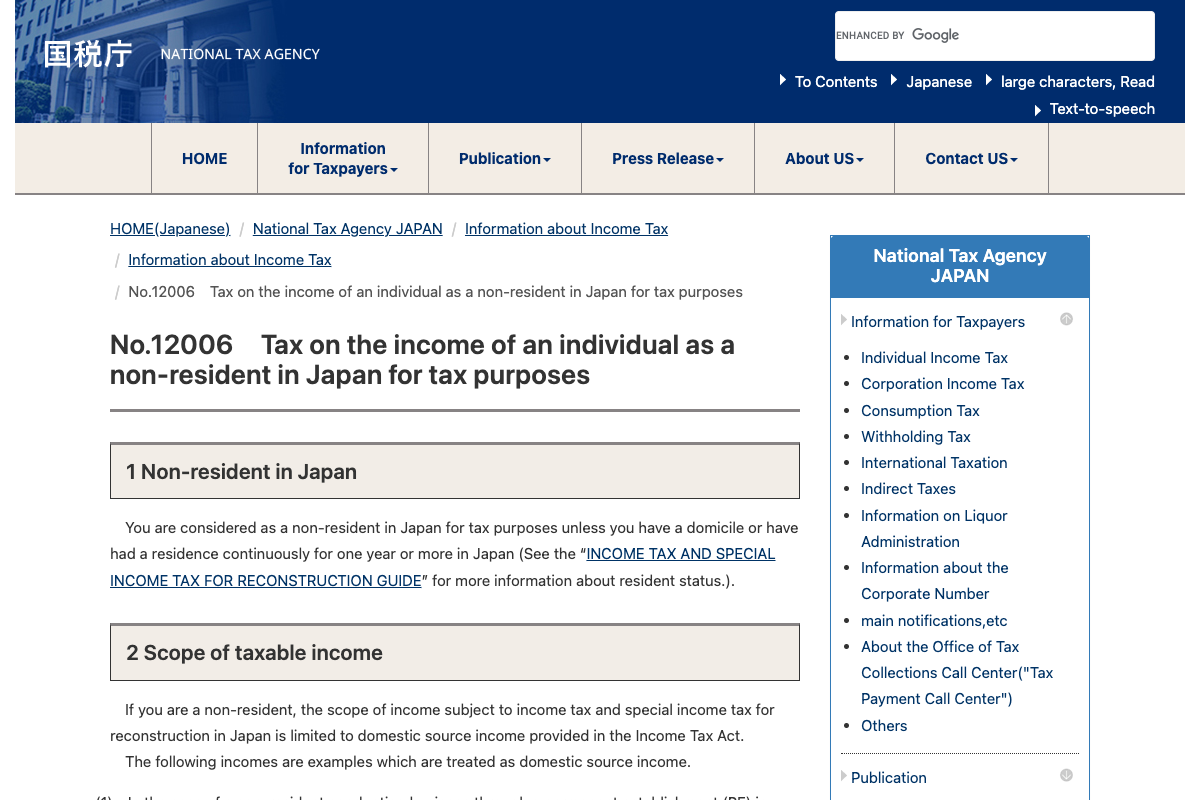Open the Publication dropdown menu
Viewport: 1200px width, 800px height.
click(x=505, y=159)
